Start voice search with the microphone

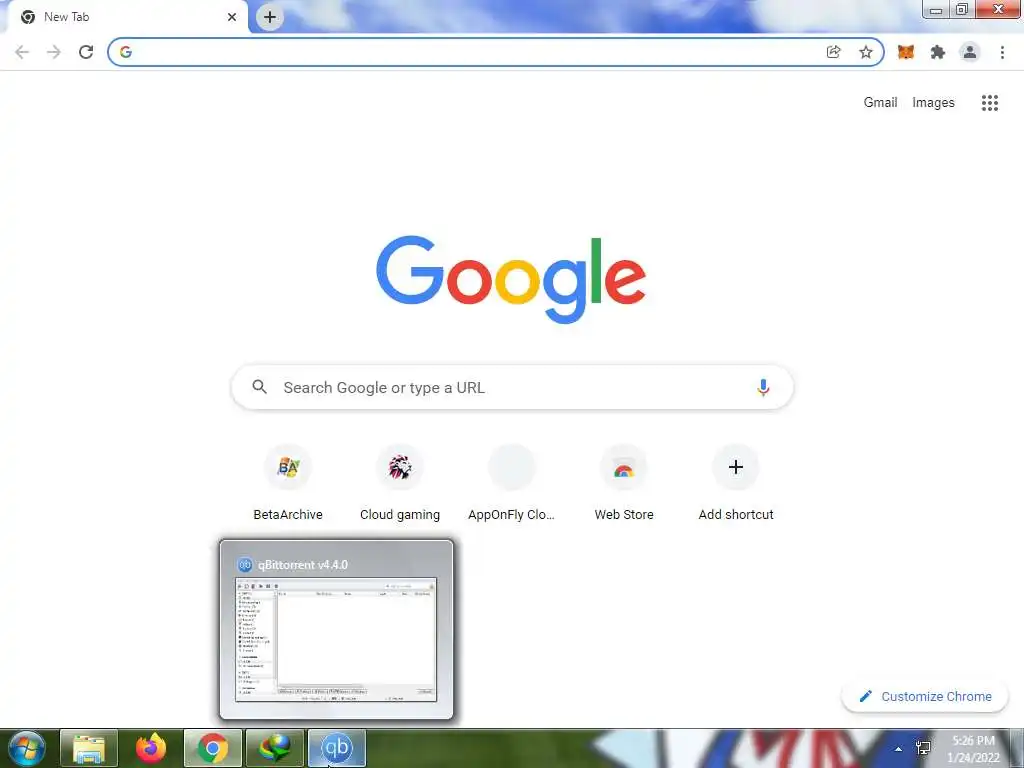[763, 388]
